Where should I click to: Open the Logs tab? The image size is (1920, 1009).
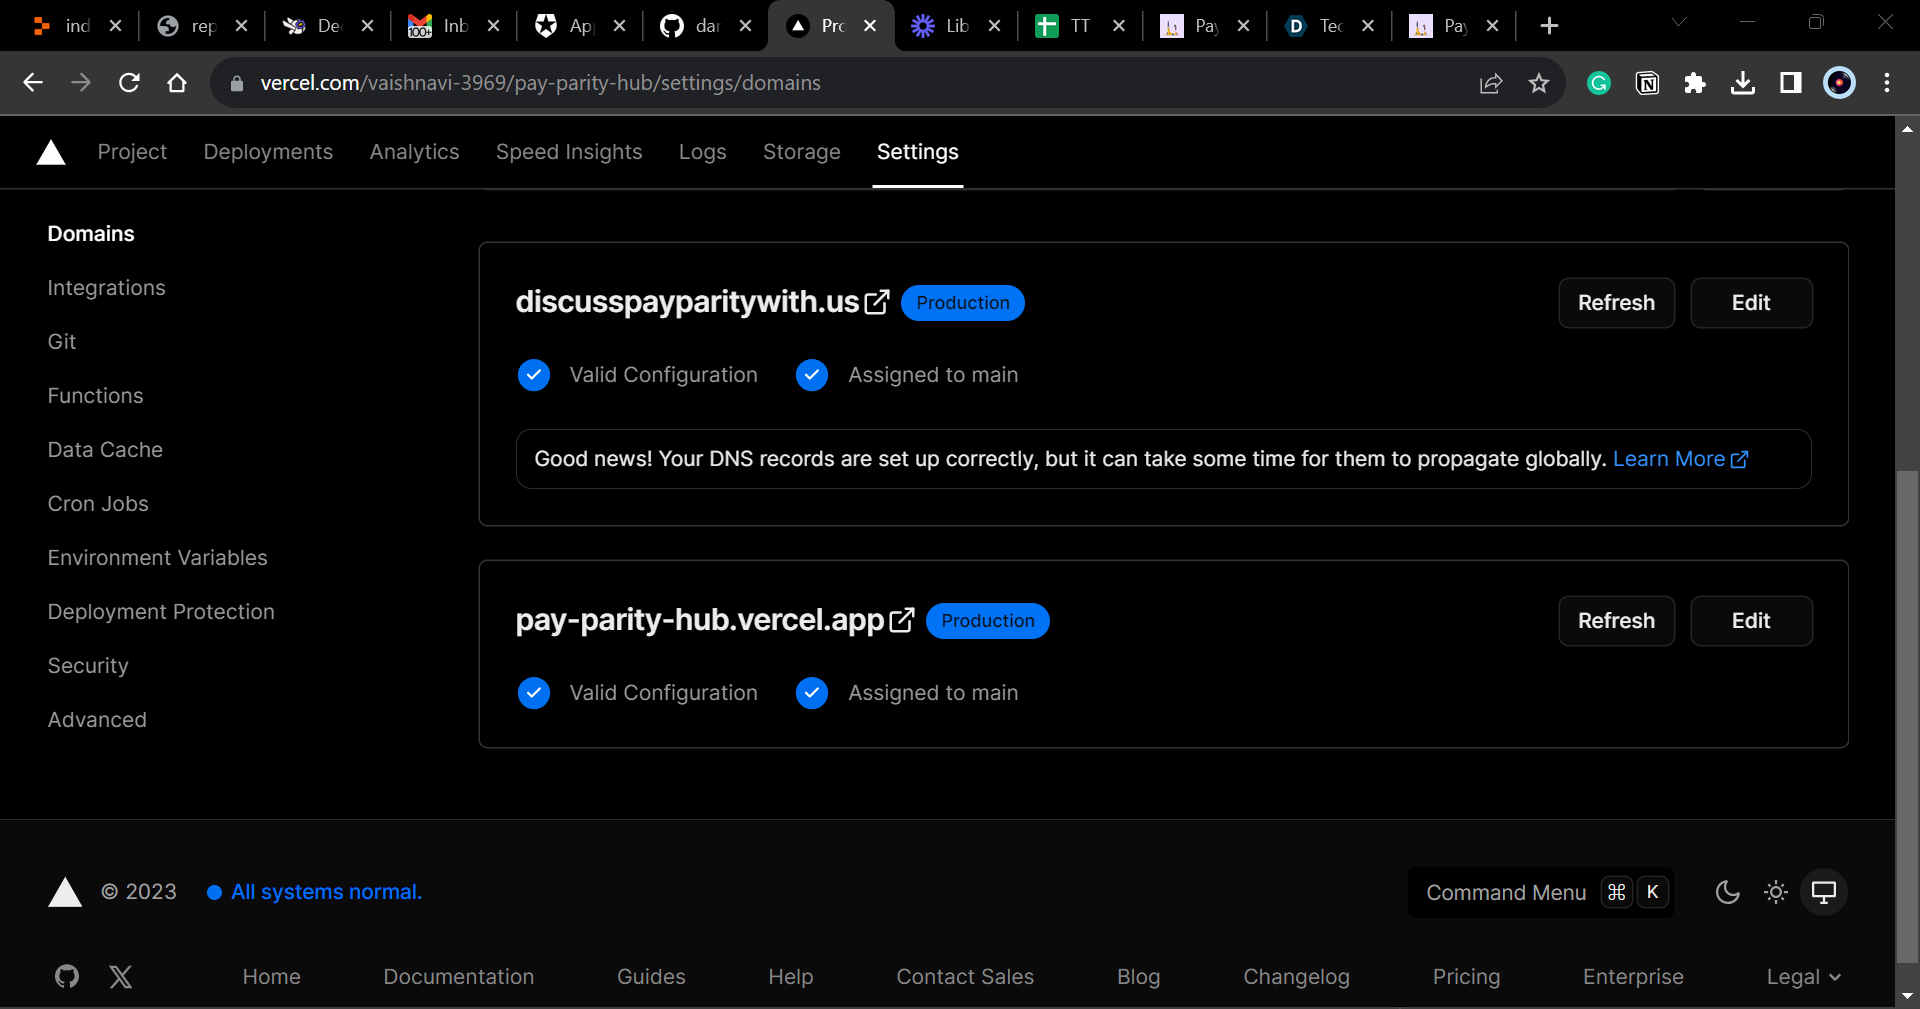click(x=702, y=152)
